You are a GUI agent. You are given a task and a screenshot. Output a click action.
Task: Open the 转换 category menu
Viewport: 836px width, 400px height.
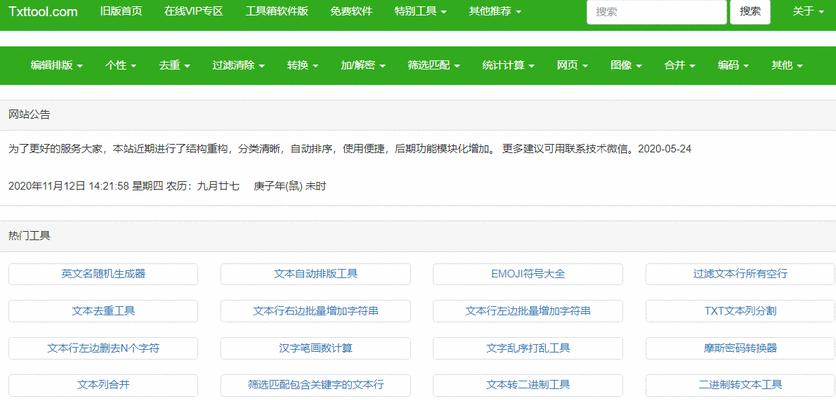303,66
